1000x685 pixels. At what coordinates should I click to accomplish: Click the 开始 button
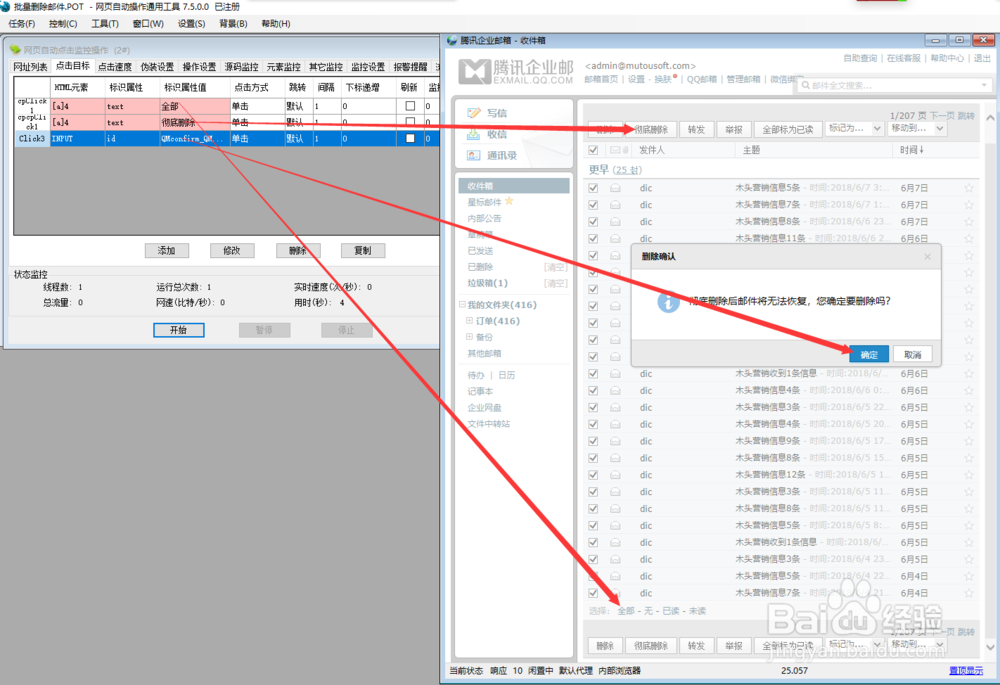[179, 330]
